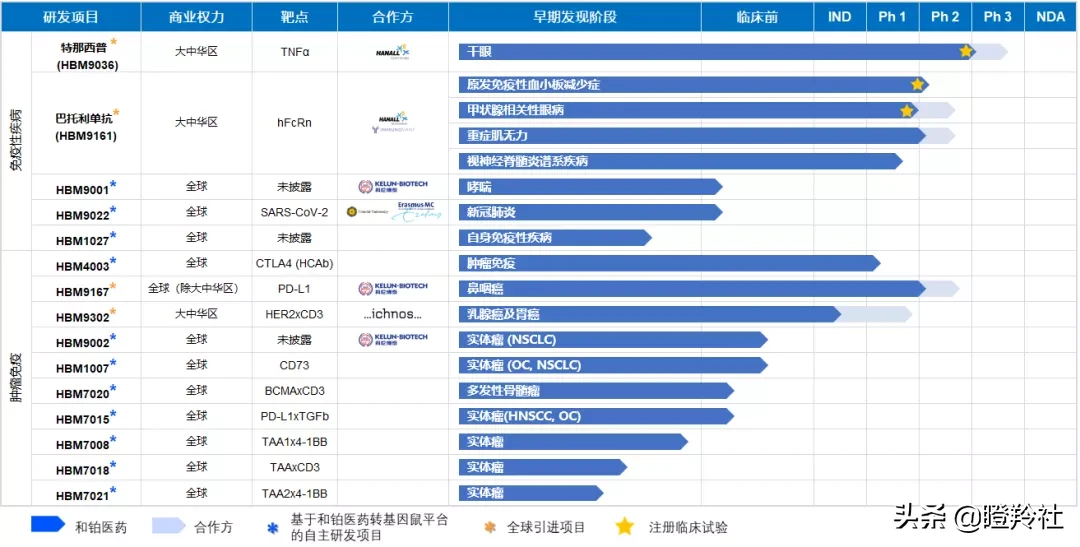Click the dark blue 和铂医药 legend arrow
The image size is (1080, 547).
[48, 525]
